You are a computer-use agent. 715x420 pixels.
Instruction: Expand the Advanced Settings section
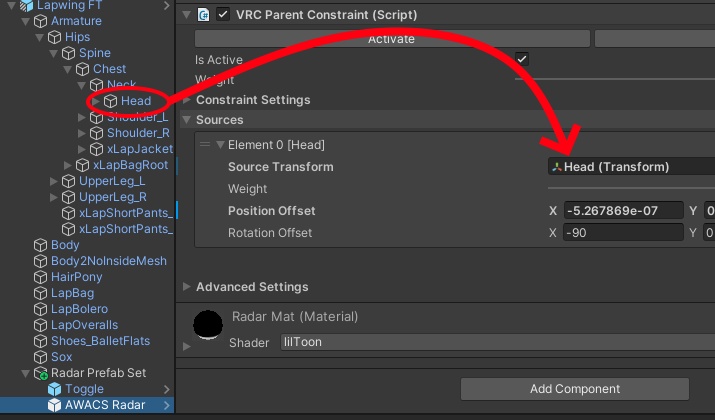click(x=185, y=287)
